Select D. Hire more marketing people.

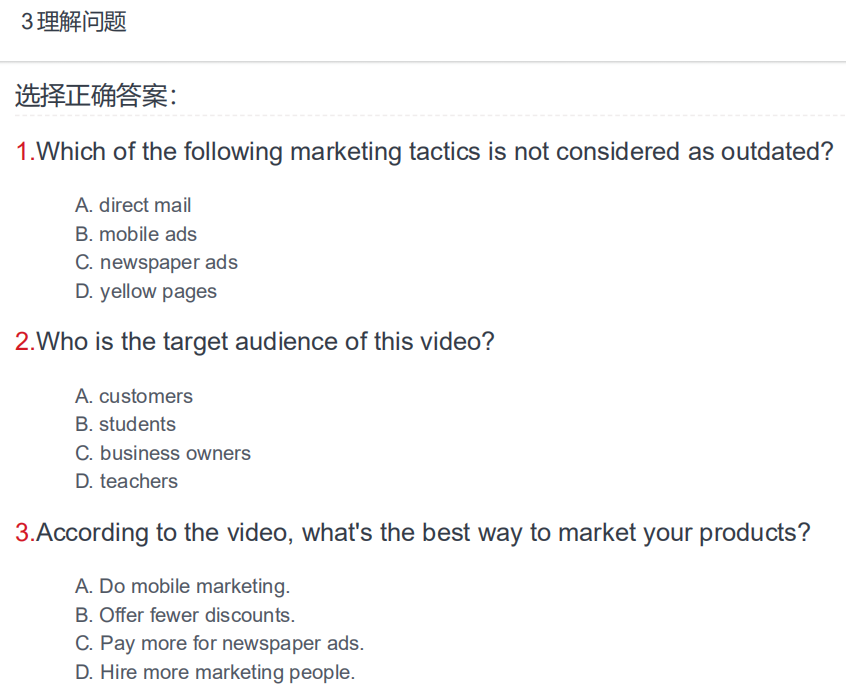215,672
